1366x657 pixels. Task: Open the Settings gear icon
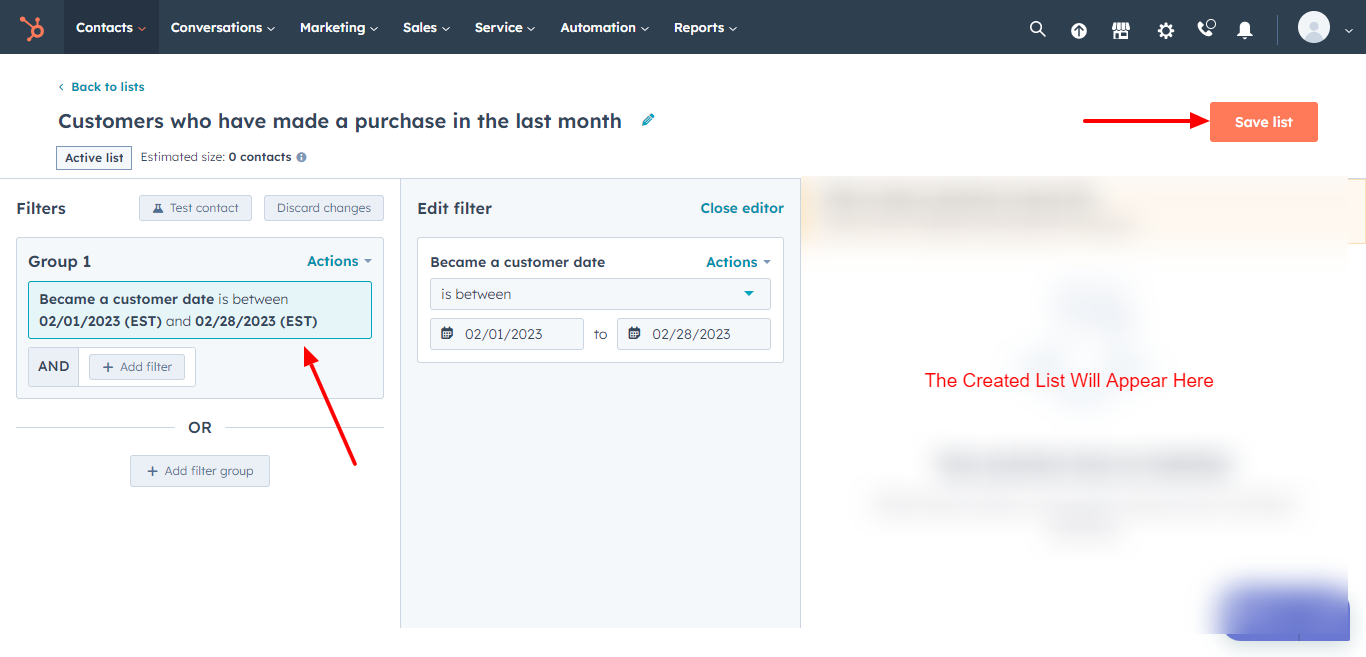click(x=1165, y=30)
